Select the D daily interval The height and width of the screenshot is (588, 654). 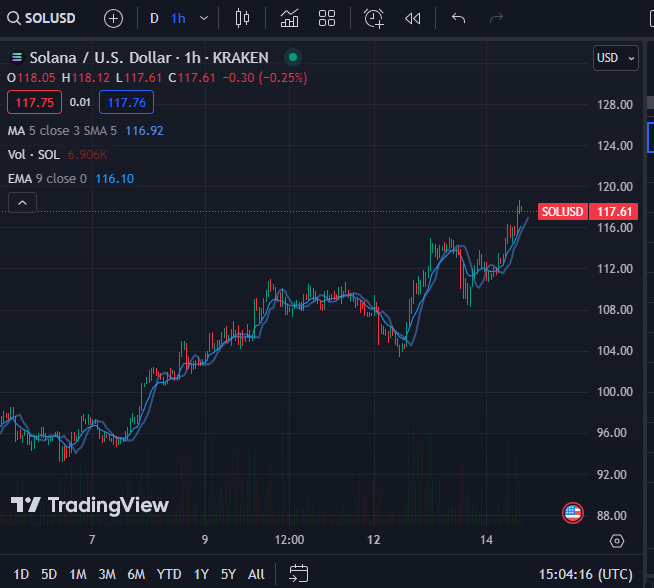(154, 18)
